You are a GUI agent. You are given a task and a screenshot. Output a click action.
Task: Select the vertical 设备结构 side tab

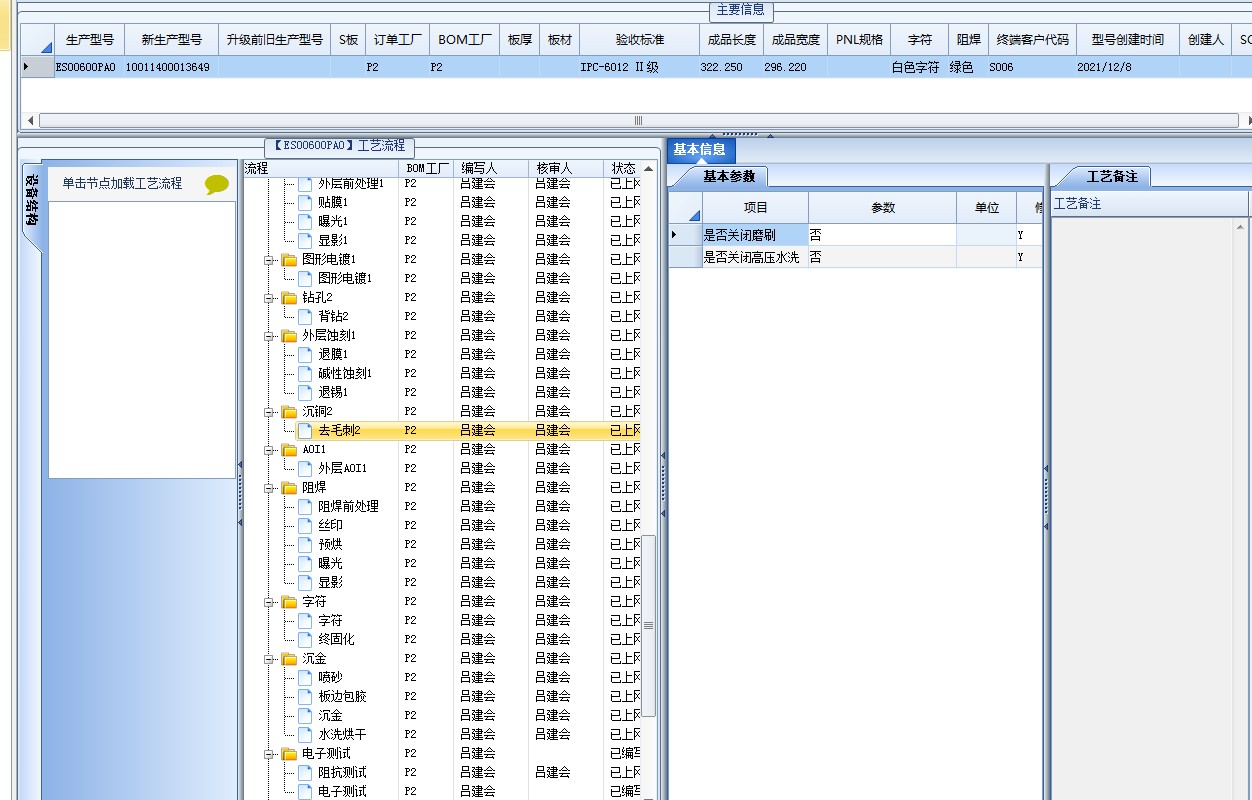click(x=32, y=200)
